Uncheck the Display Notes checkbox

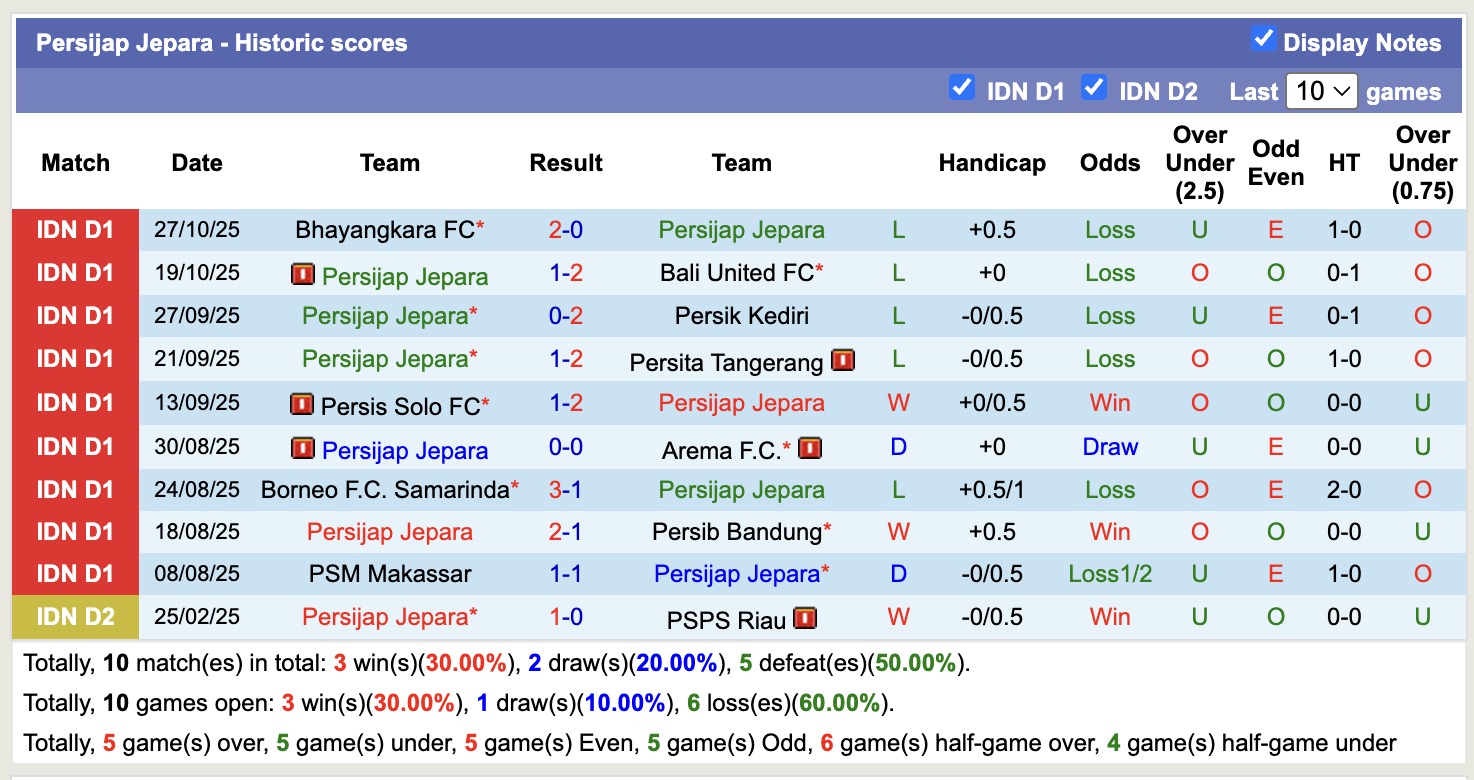click(1264, 38)
